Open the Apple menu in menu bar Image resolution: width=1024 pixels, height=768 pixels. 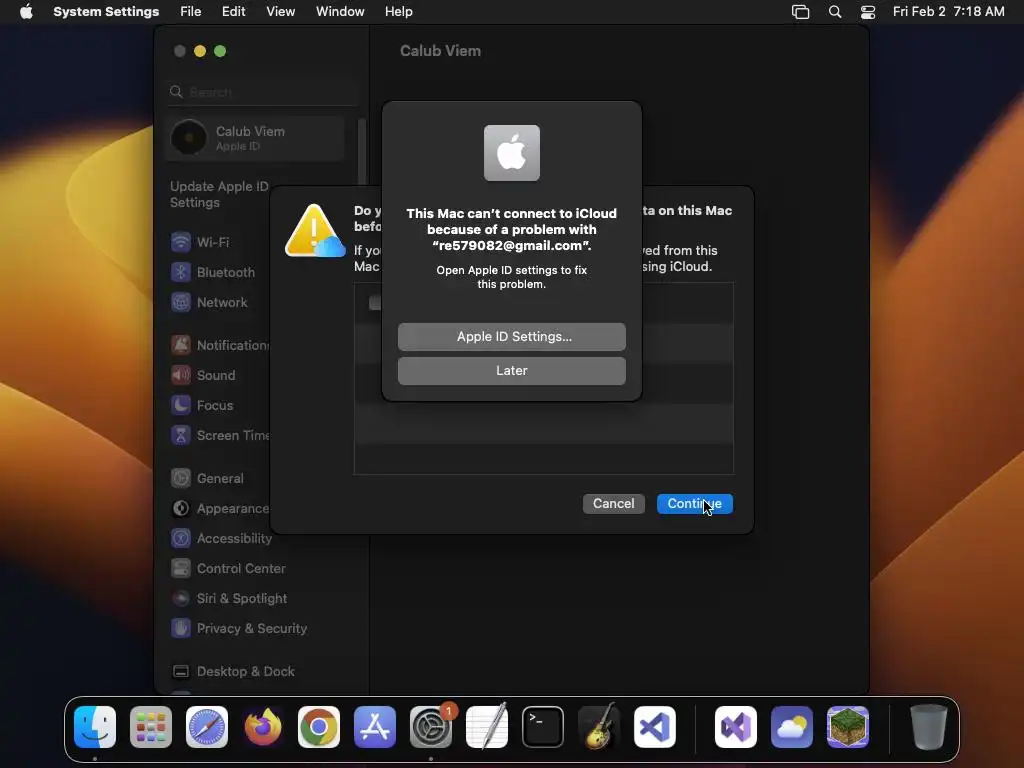coord(26,12)
